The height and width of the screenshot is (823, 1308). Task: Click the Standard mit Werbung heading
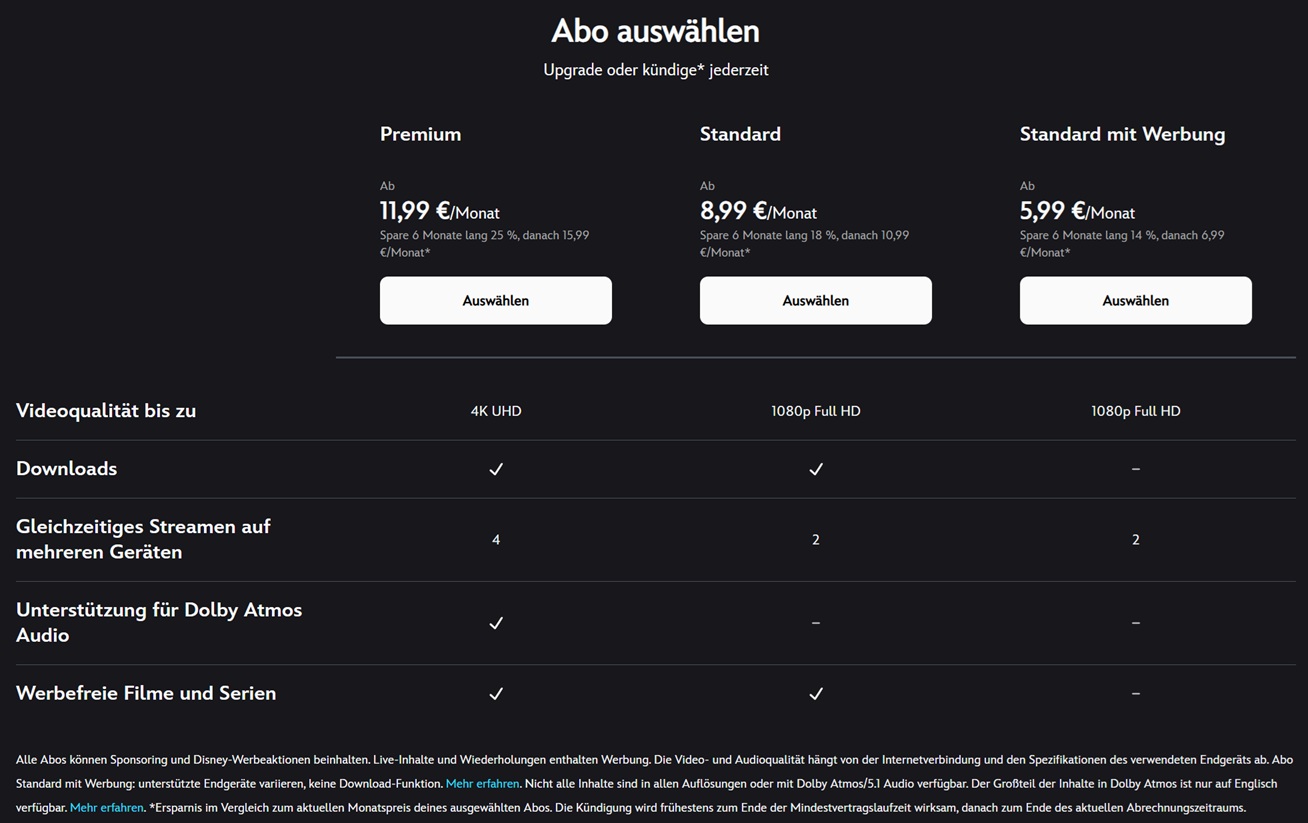click(1122, 134)
